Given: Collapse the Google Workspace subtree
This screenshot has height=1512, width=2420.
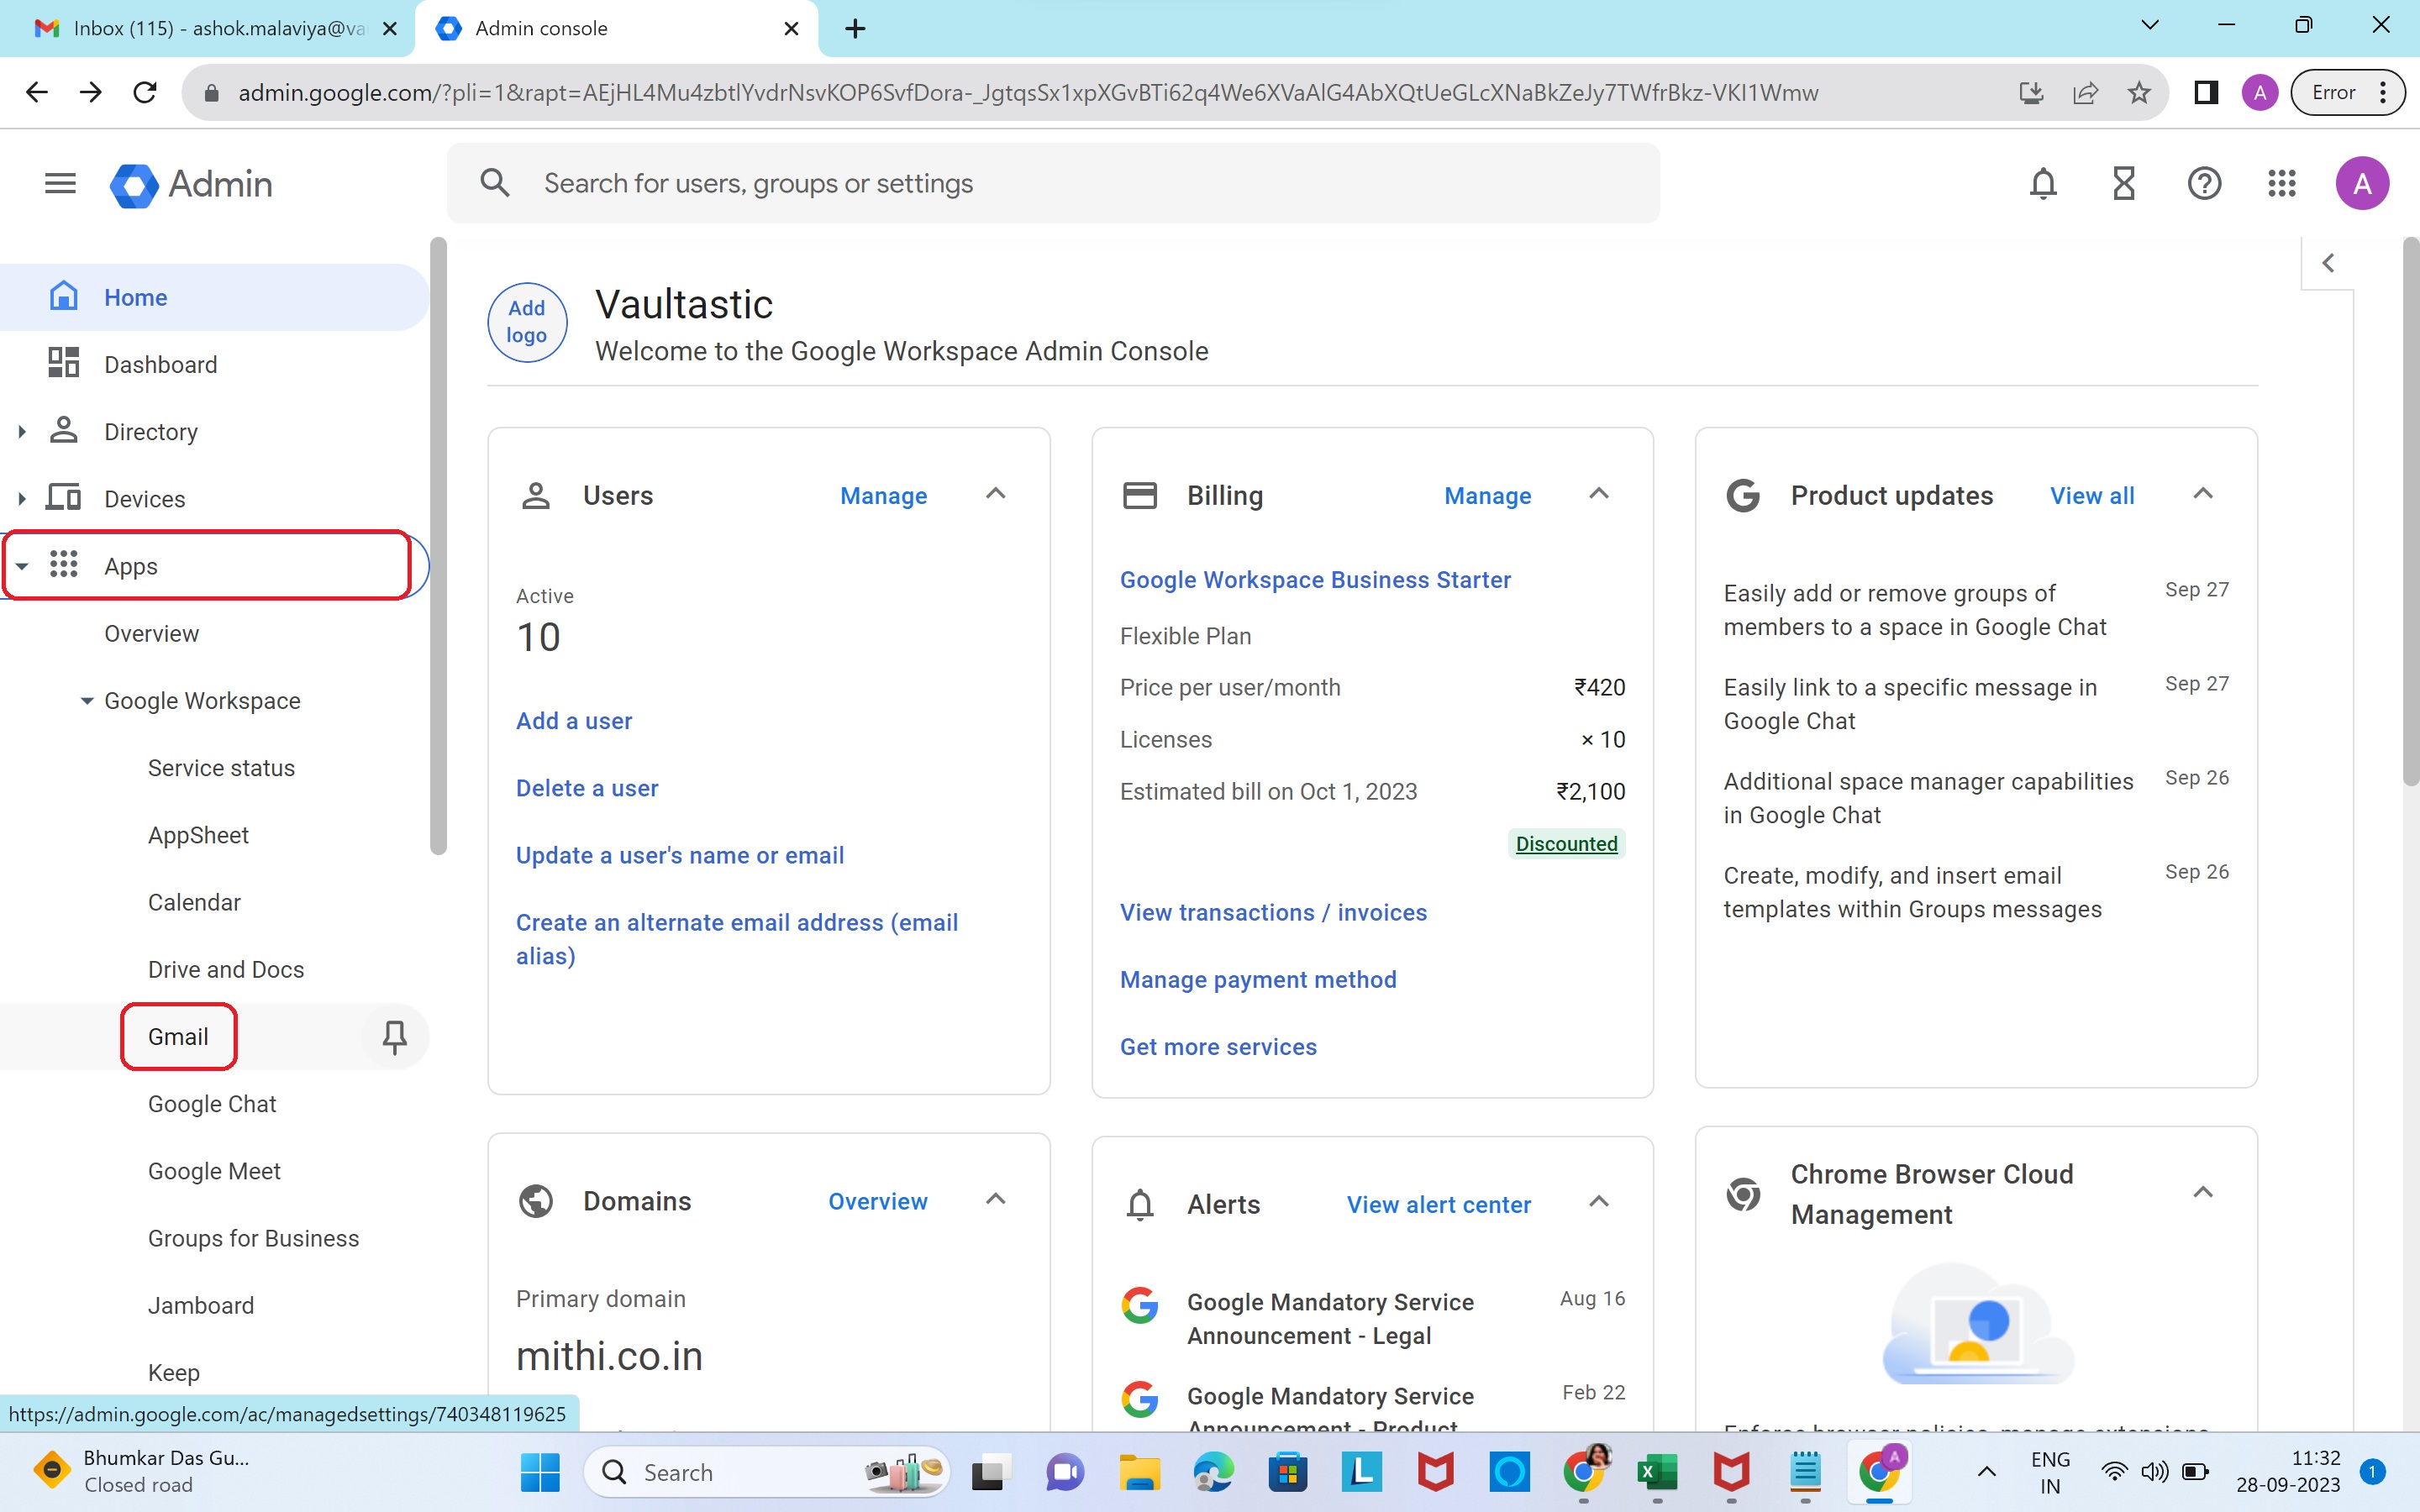Looking at the screenshot, I should (x=87, y=701).
